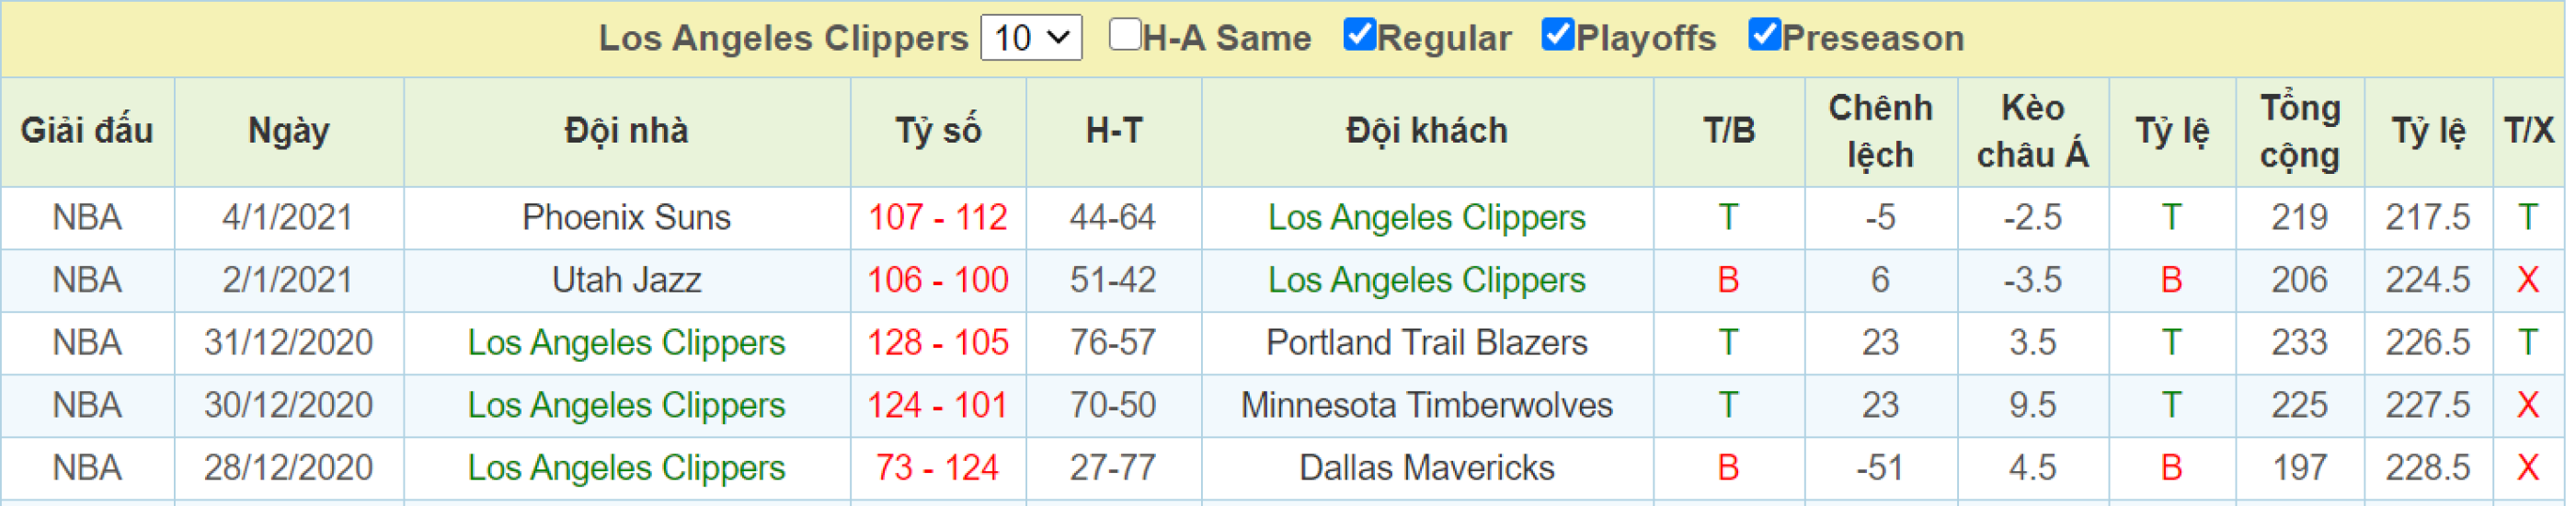Screen dimensions: 2576x506
Task: Click the Tỷ số column header
Action: coord(938,131)
